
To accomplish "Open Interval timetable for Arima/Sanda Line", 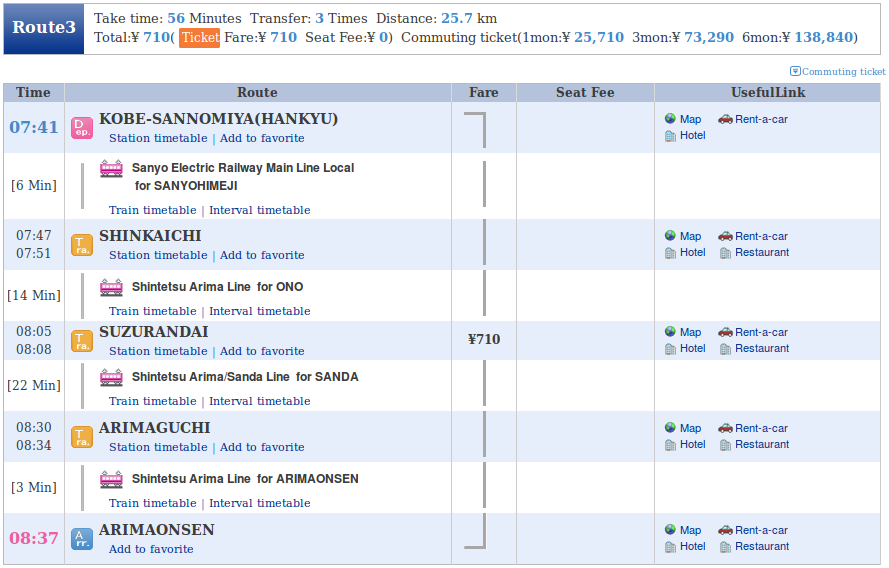I will pos(260,401).
